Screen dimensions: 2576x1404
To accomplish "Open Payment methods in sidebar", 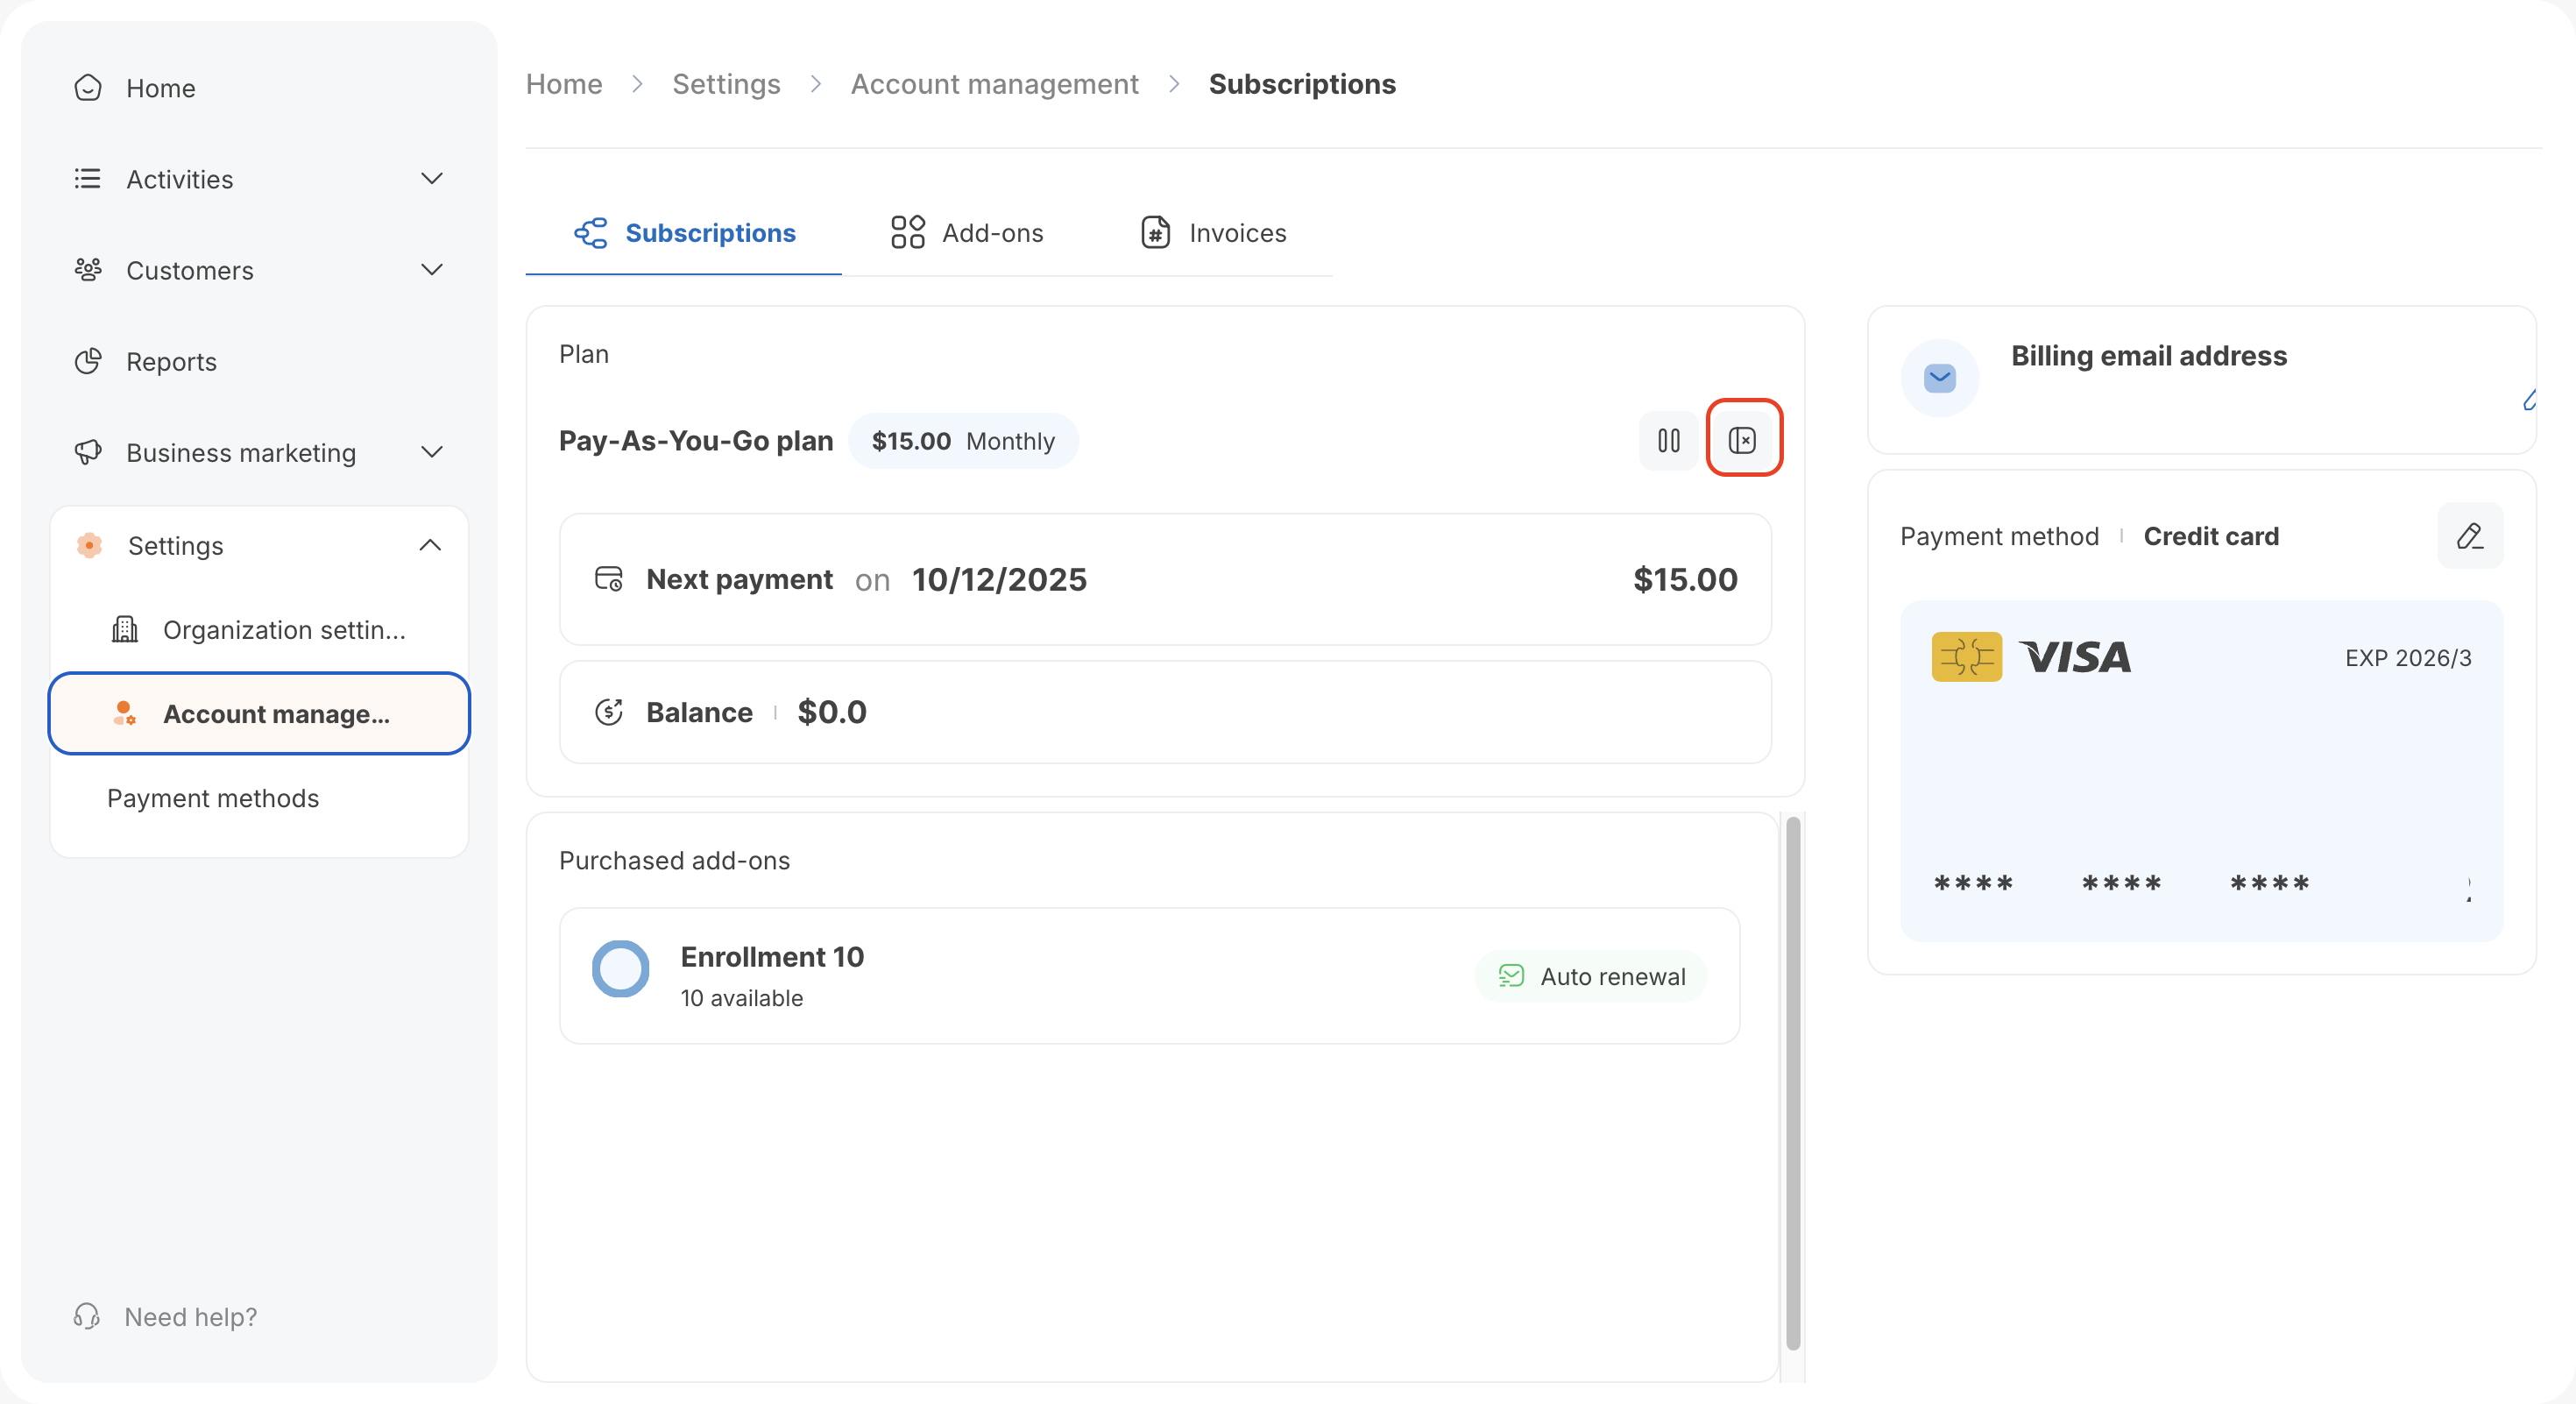I will pos(213,798).
